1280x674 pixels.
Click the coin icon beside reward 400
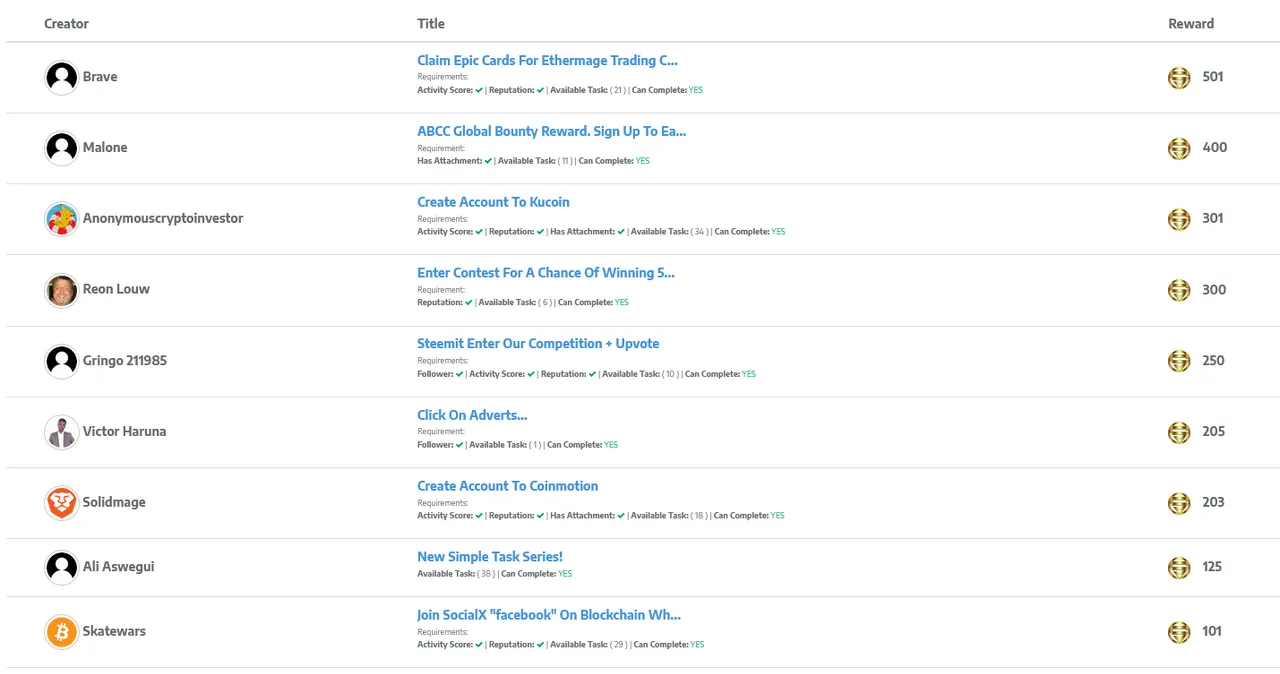pos(1180,148)
